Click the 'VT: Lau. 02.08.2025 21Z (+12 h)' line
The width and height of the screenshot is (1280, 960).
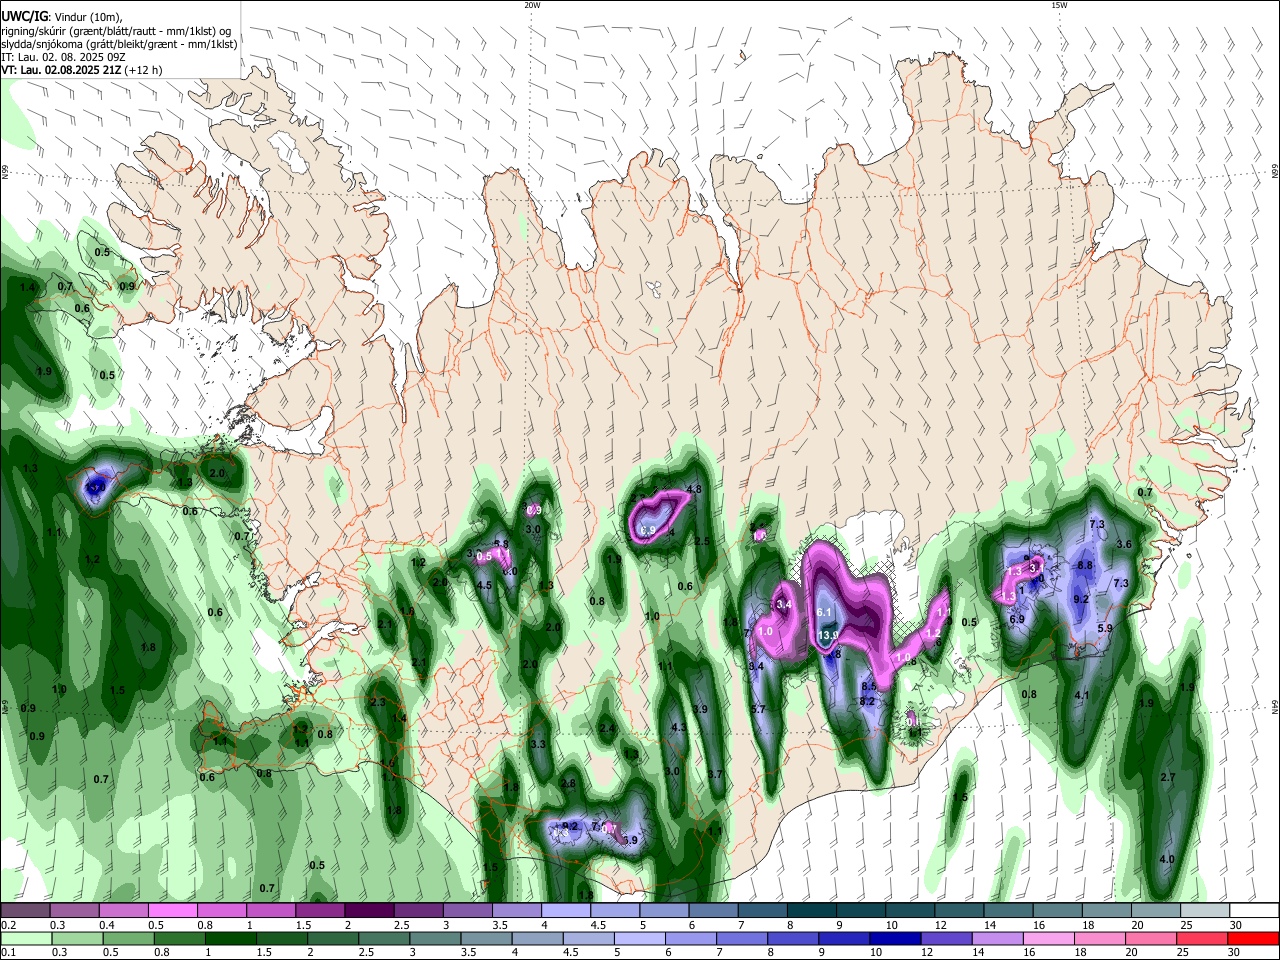pyautogui.click(x=82, y=71)
